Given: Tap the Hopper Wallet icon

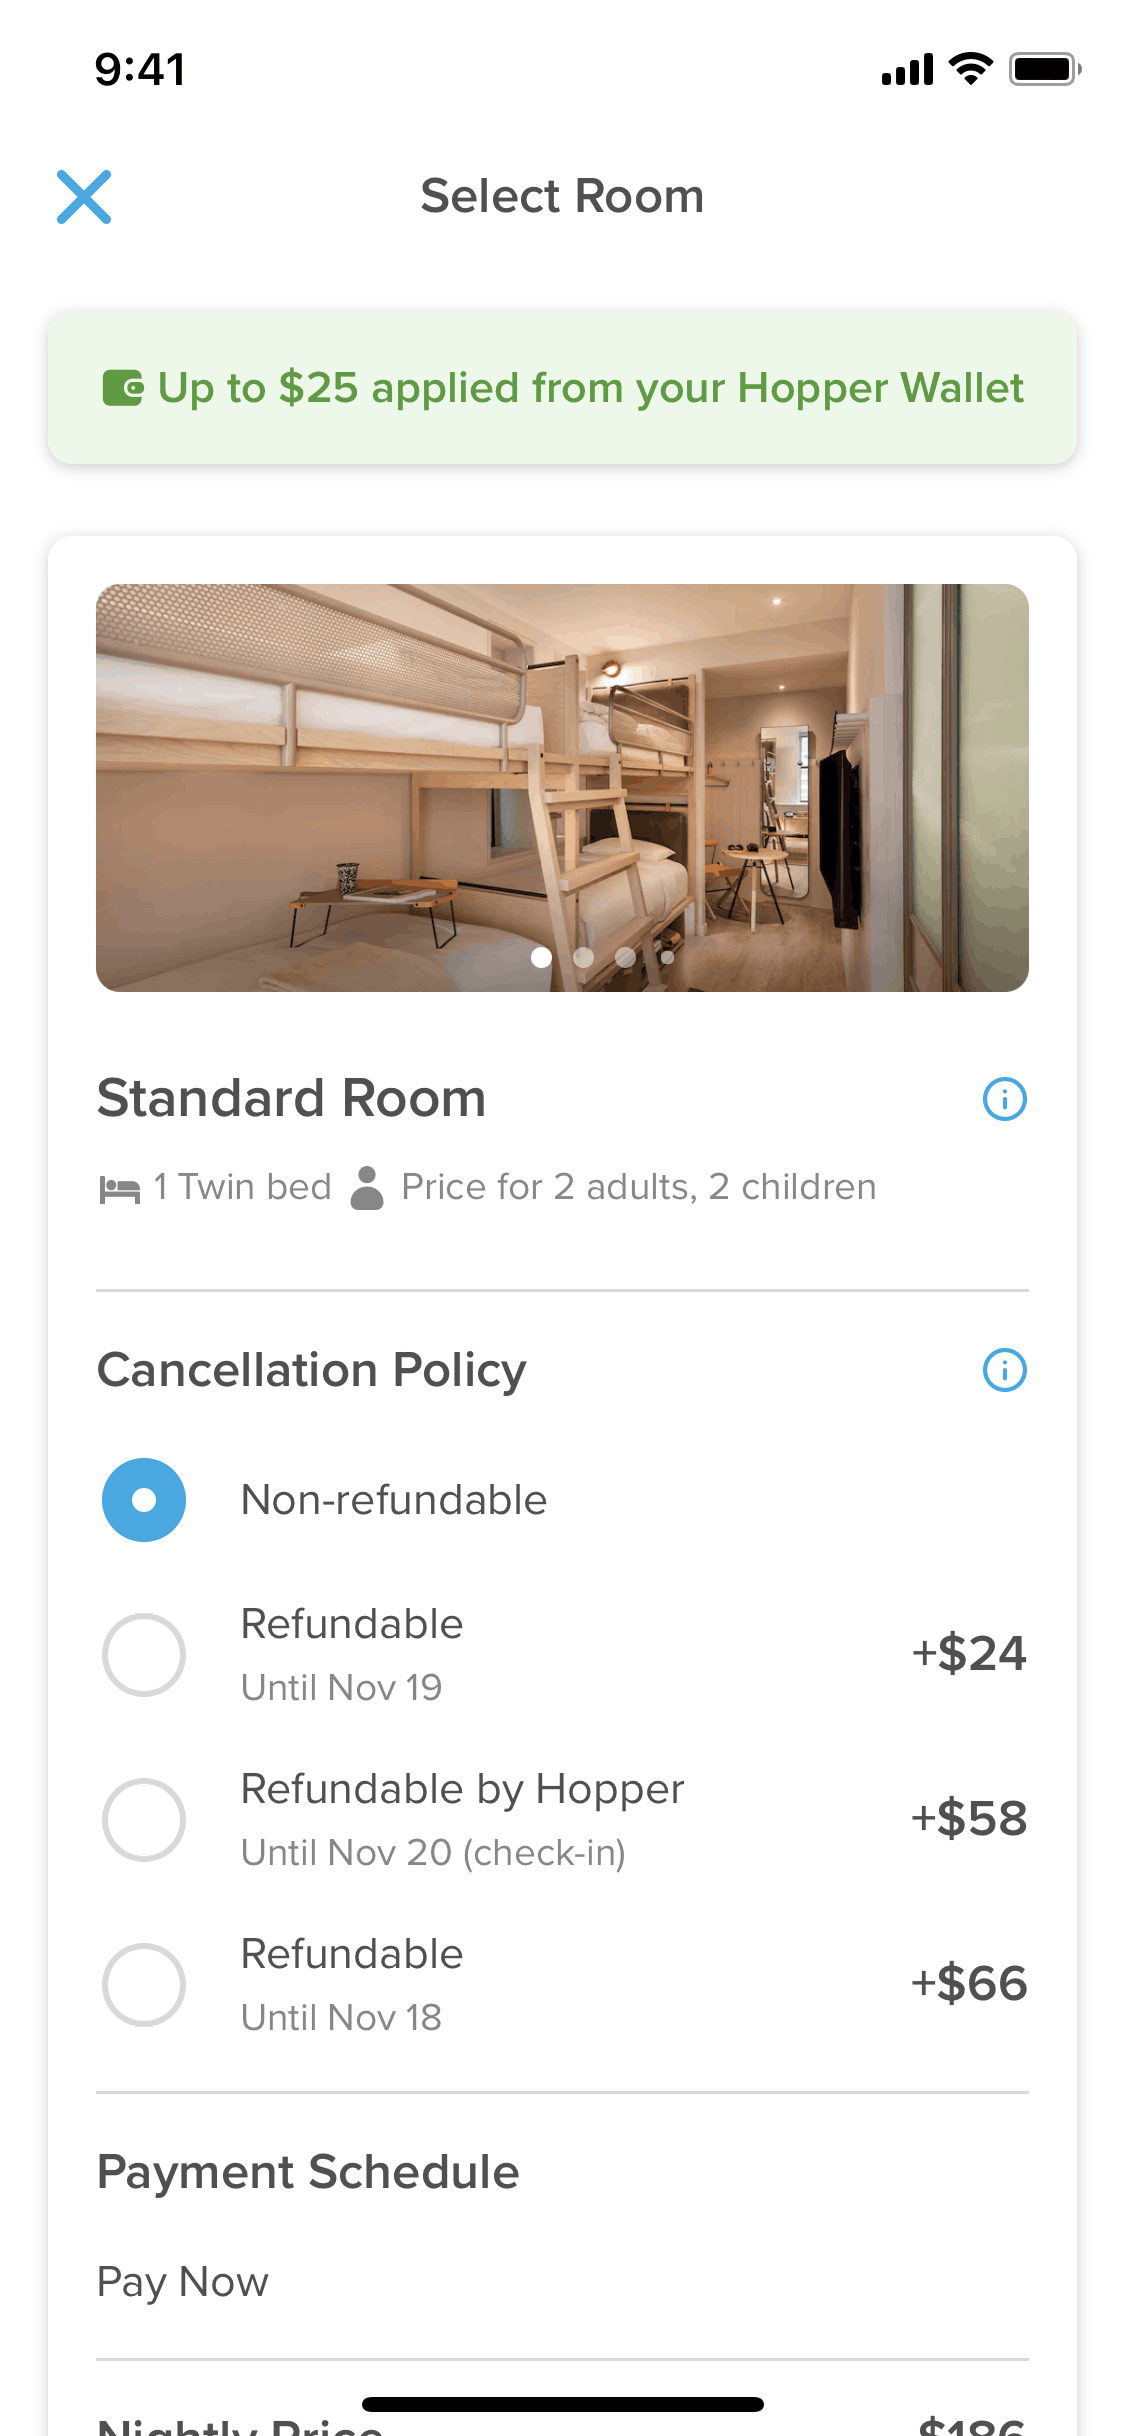Looking at the screenshot, I should tap(123, 388).
